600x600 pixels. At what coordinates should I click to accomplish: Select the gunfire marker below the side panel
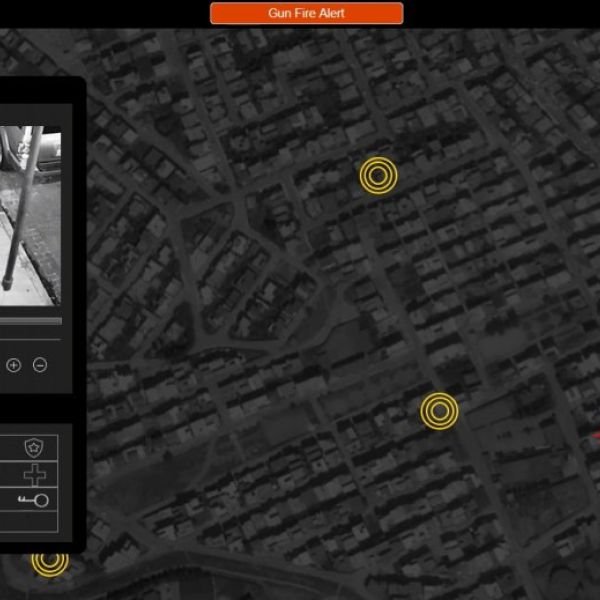tap(49, 562)
